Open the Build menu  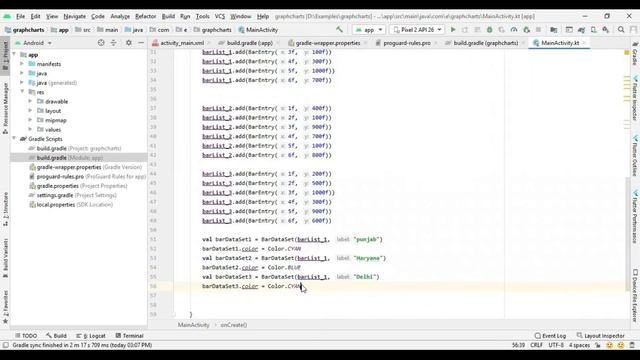(168, 16)
